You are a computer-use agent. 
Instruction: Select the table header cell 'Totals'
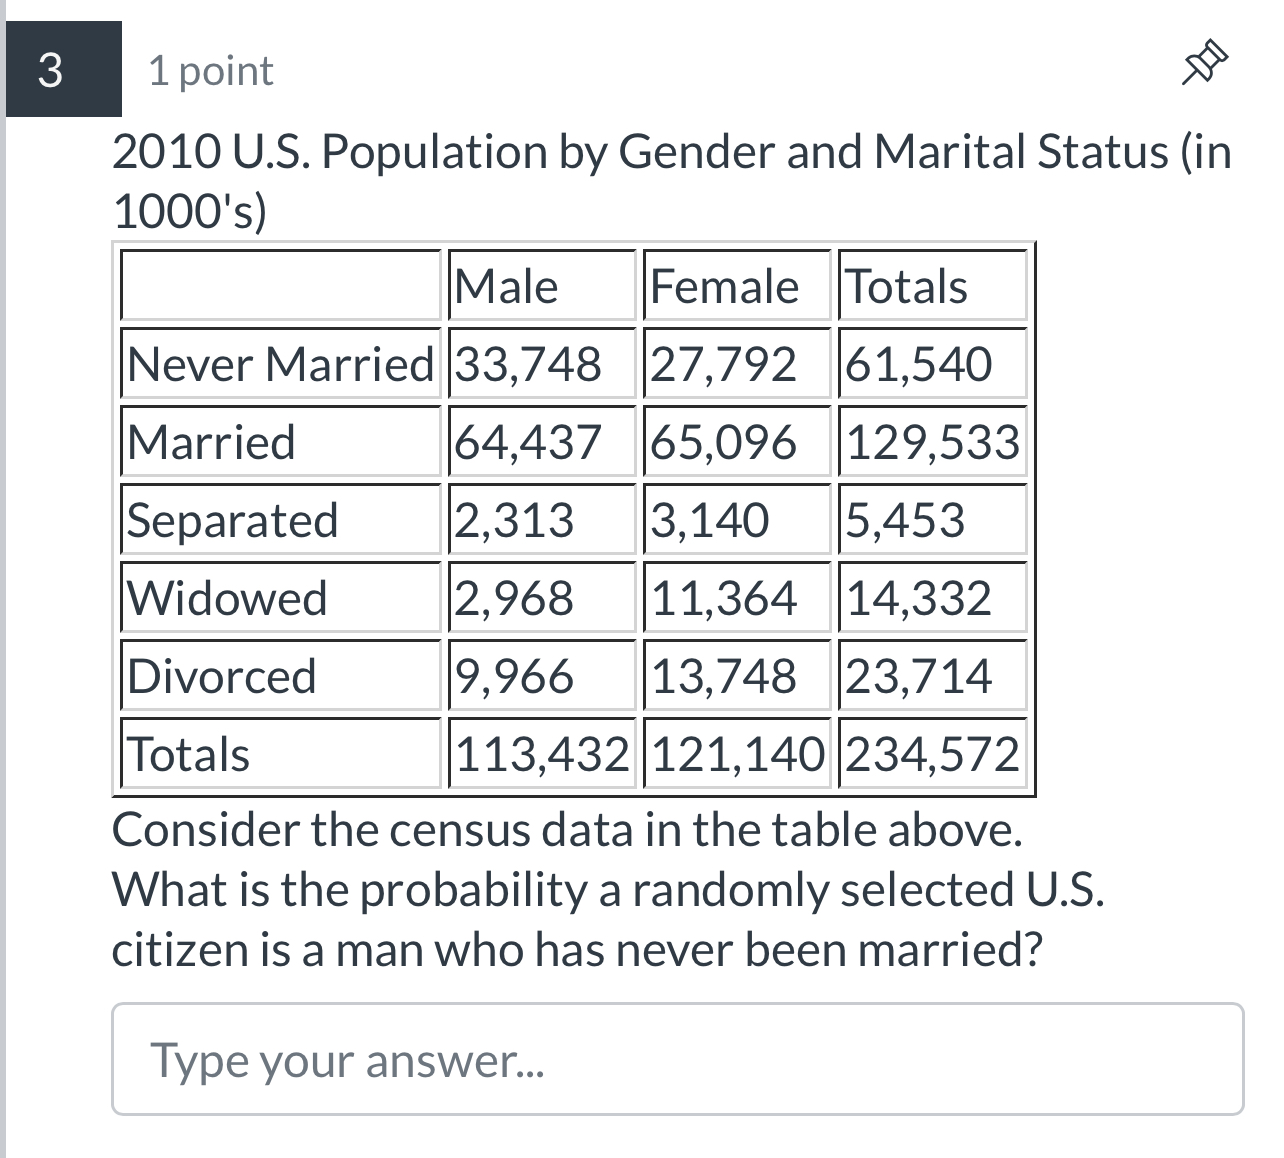point(906,286)
